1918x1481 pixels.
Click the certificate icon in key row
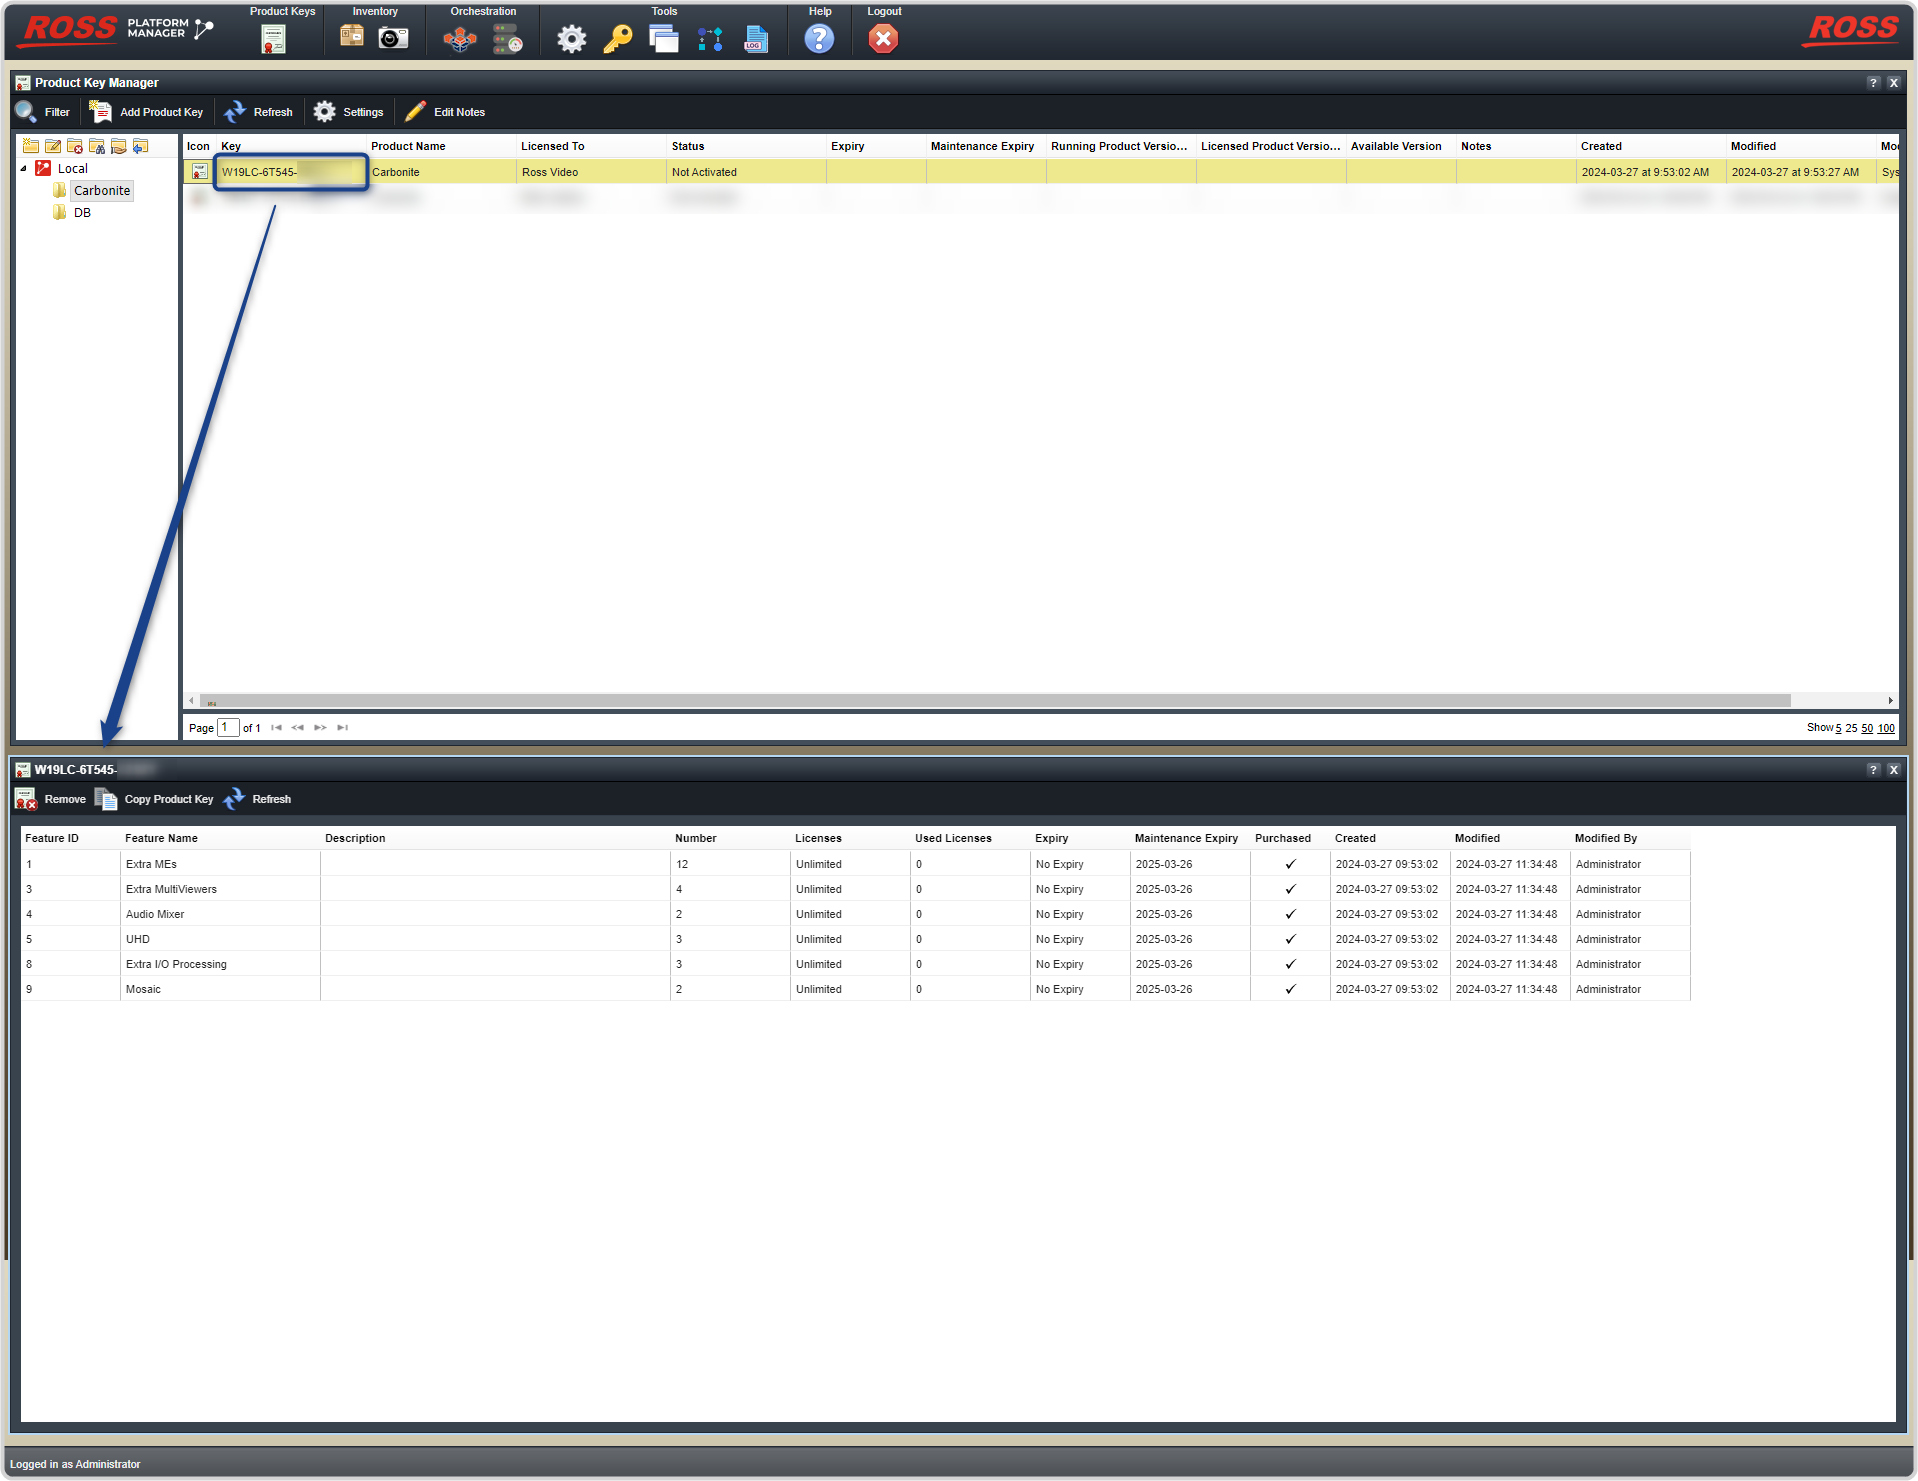pos(200,172)
